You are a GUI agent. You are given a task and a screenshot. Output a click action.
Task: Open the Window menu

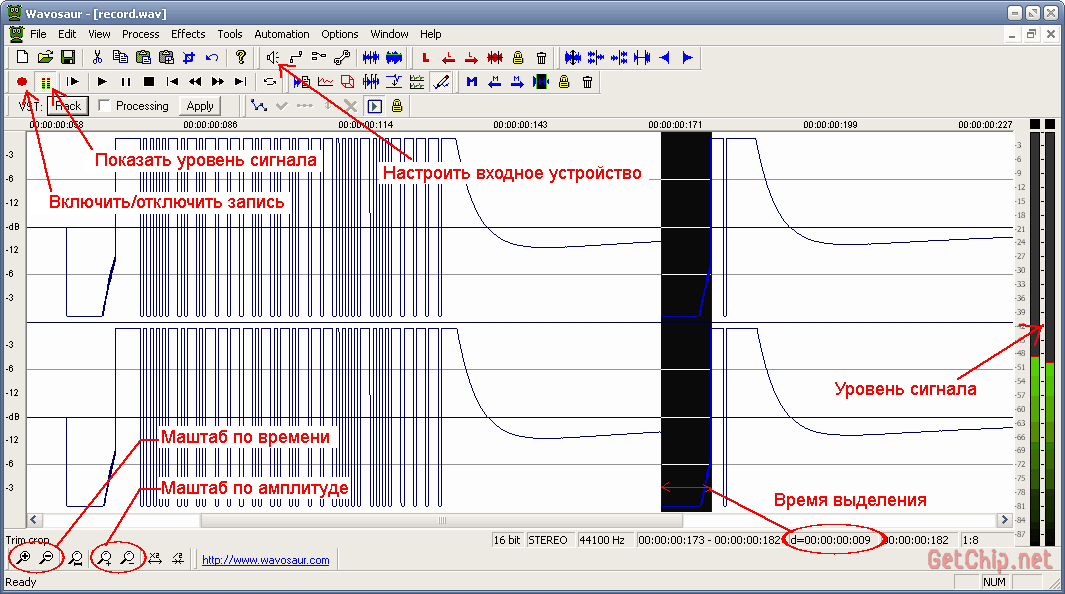[x=389, y=34]
